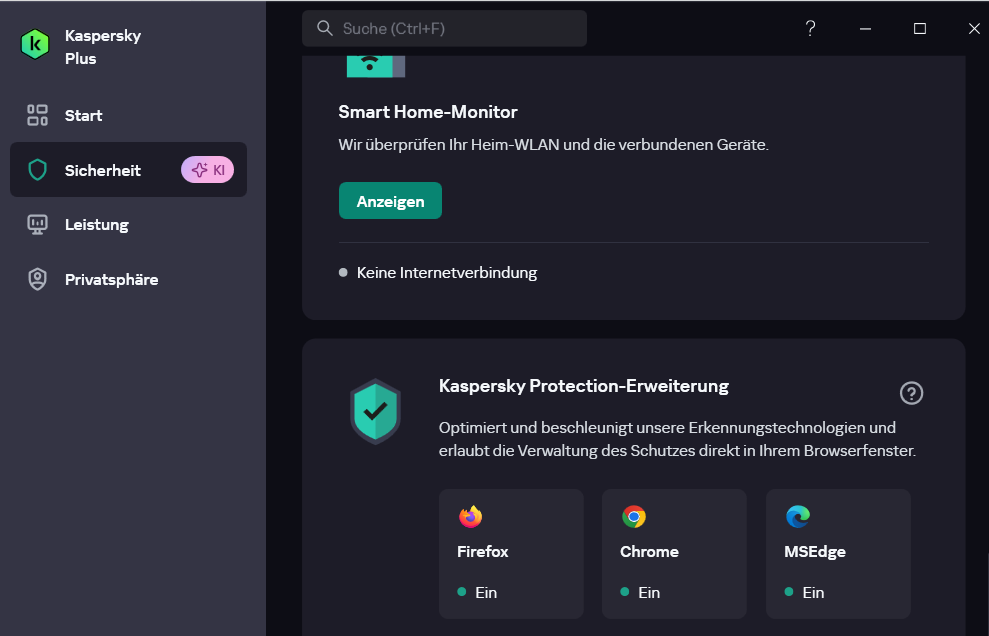Switch to the Leistung section
The height and width of the screenshot is (636, 989).
click(x=97, y=224)
